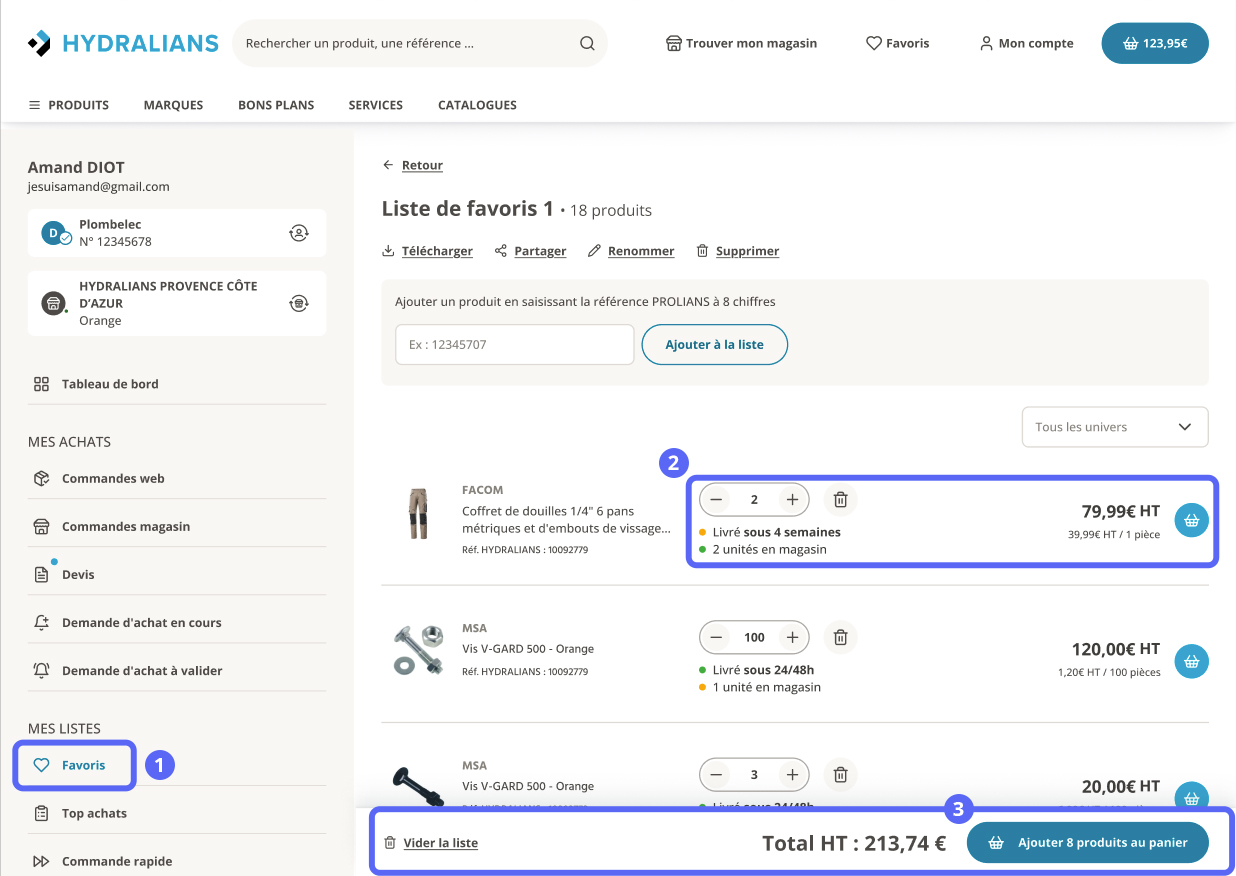Switch account using Plombelec swap icon
Image resolution: width=1236 pixels, height=876 pixels.
click(298, 233)
